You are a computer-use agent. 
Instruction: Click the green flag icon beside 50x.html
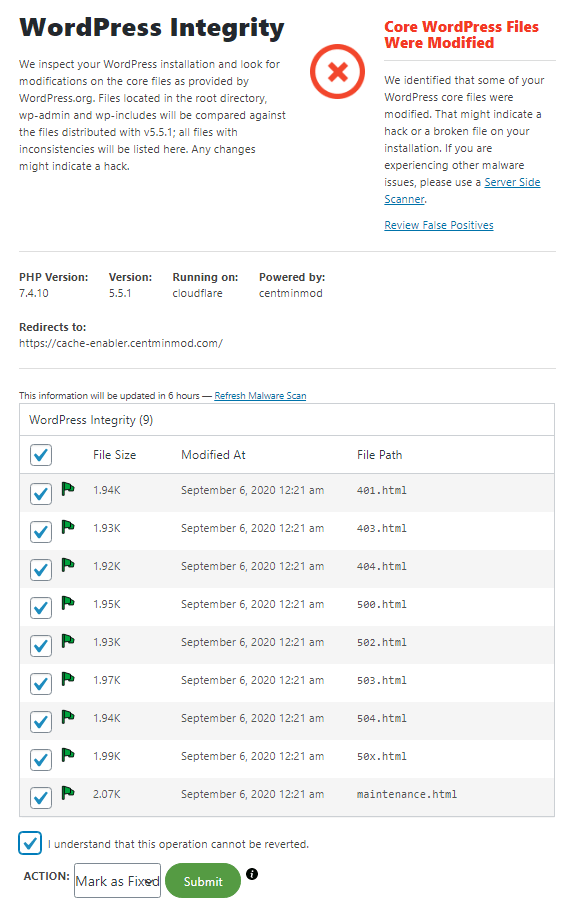coord(68,755)
